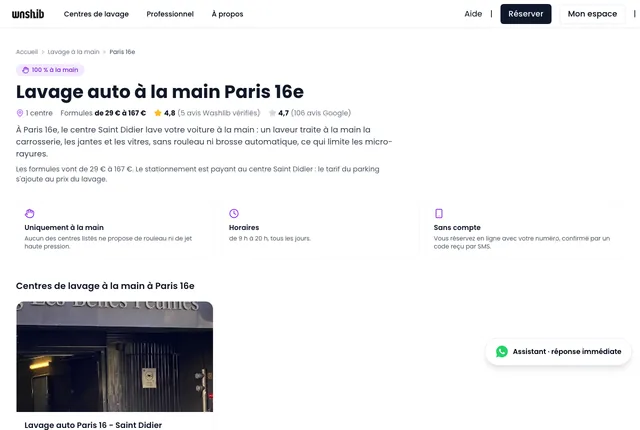Click the hand icon above Uniquement à la main

(x=29, y=213)
